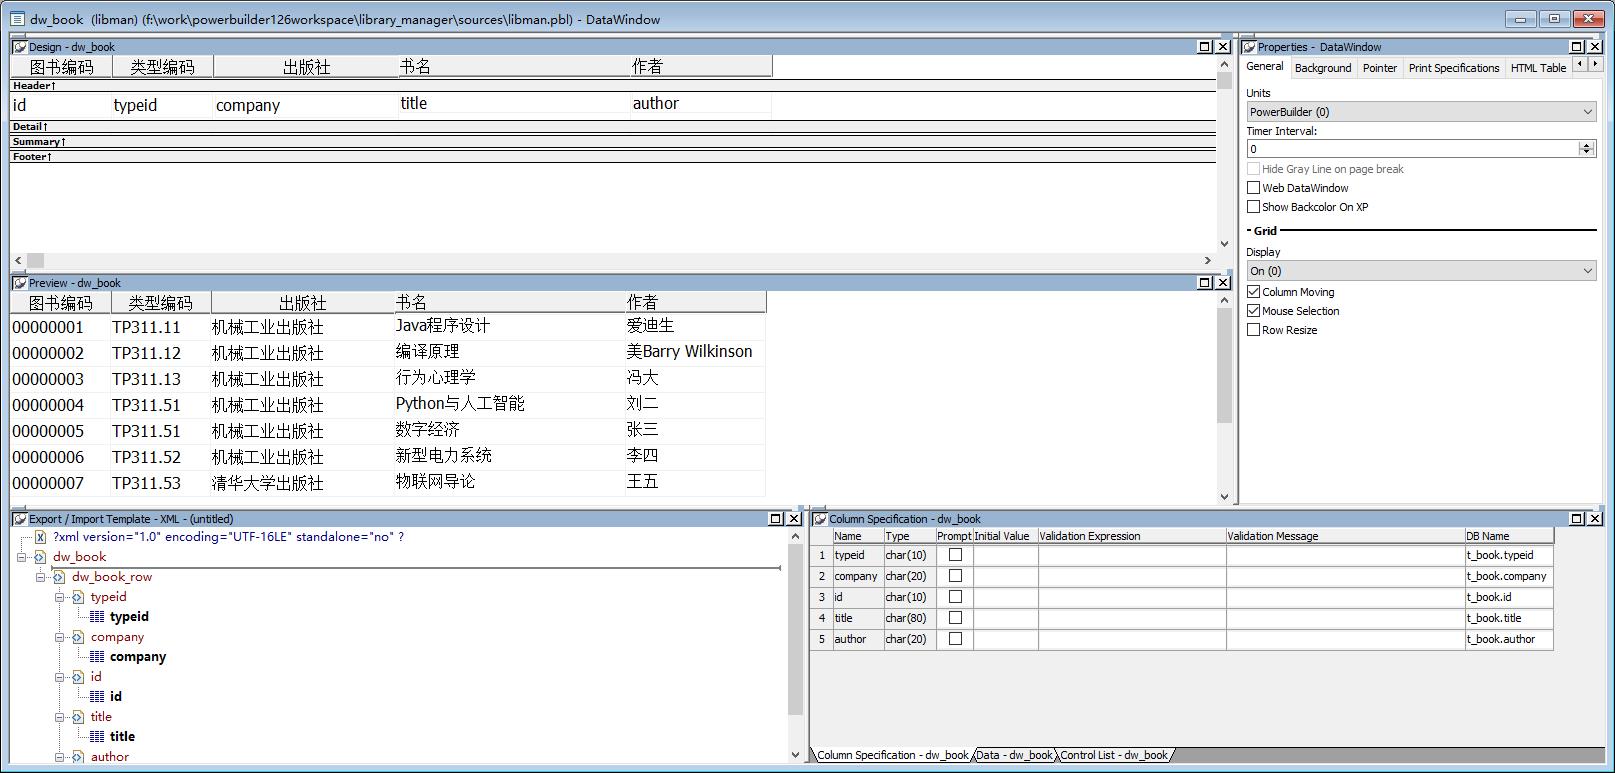Open the Grid Display dropdown showing On (0)
The image size is (1615, 773).
1421,271
